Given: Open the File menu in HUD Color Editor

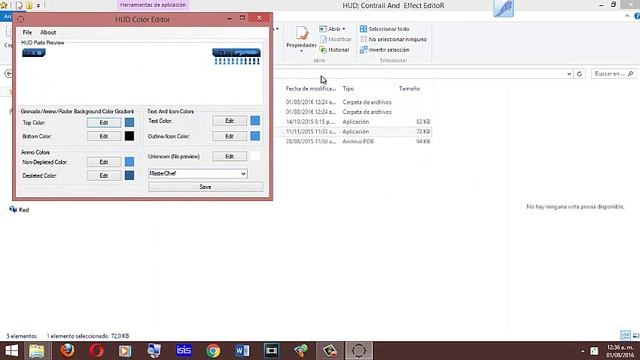Looking at the screenshot, I should [27, 32].
